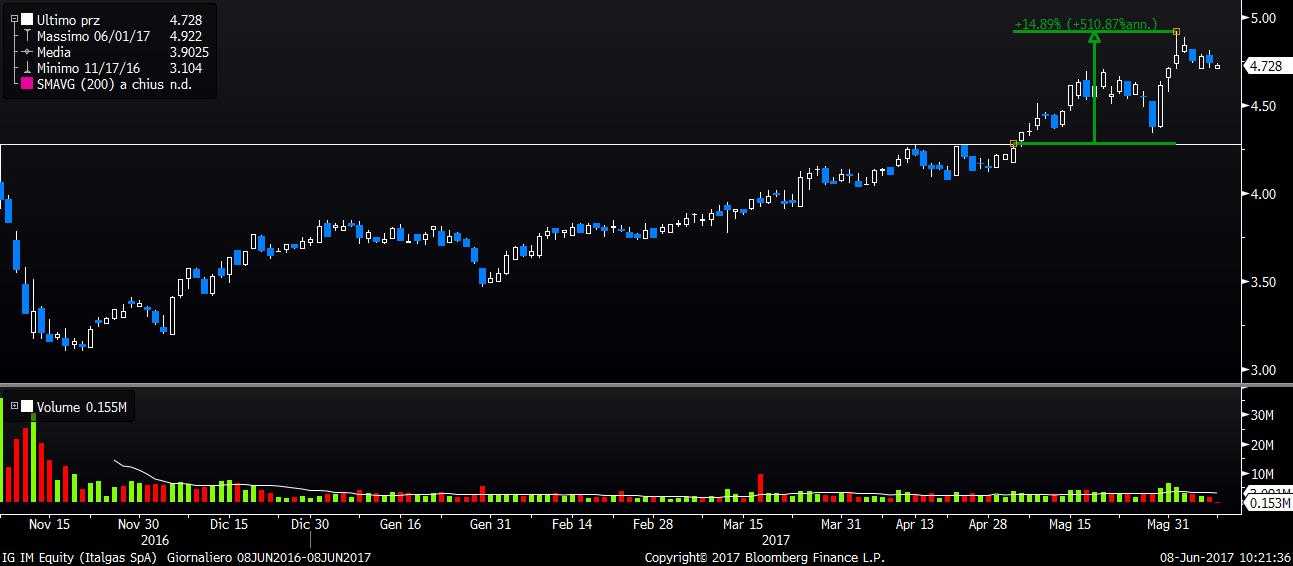Click the IG IM Equity (Italgas SpA) footer
Screen dimensions: 1293x566
[x=79, y=558]
